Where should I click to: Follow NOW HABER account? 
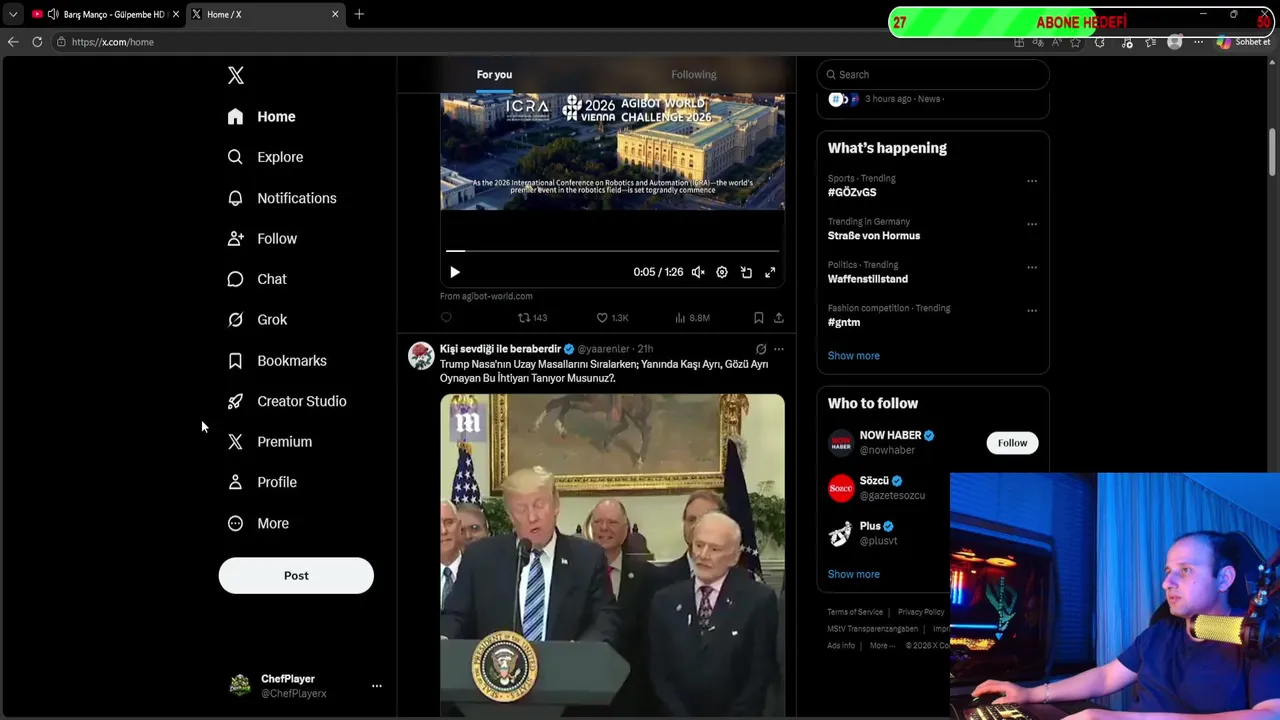(x=1012, y=443)
